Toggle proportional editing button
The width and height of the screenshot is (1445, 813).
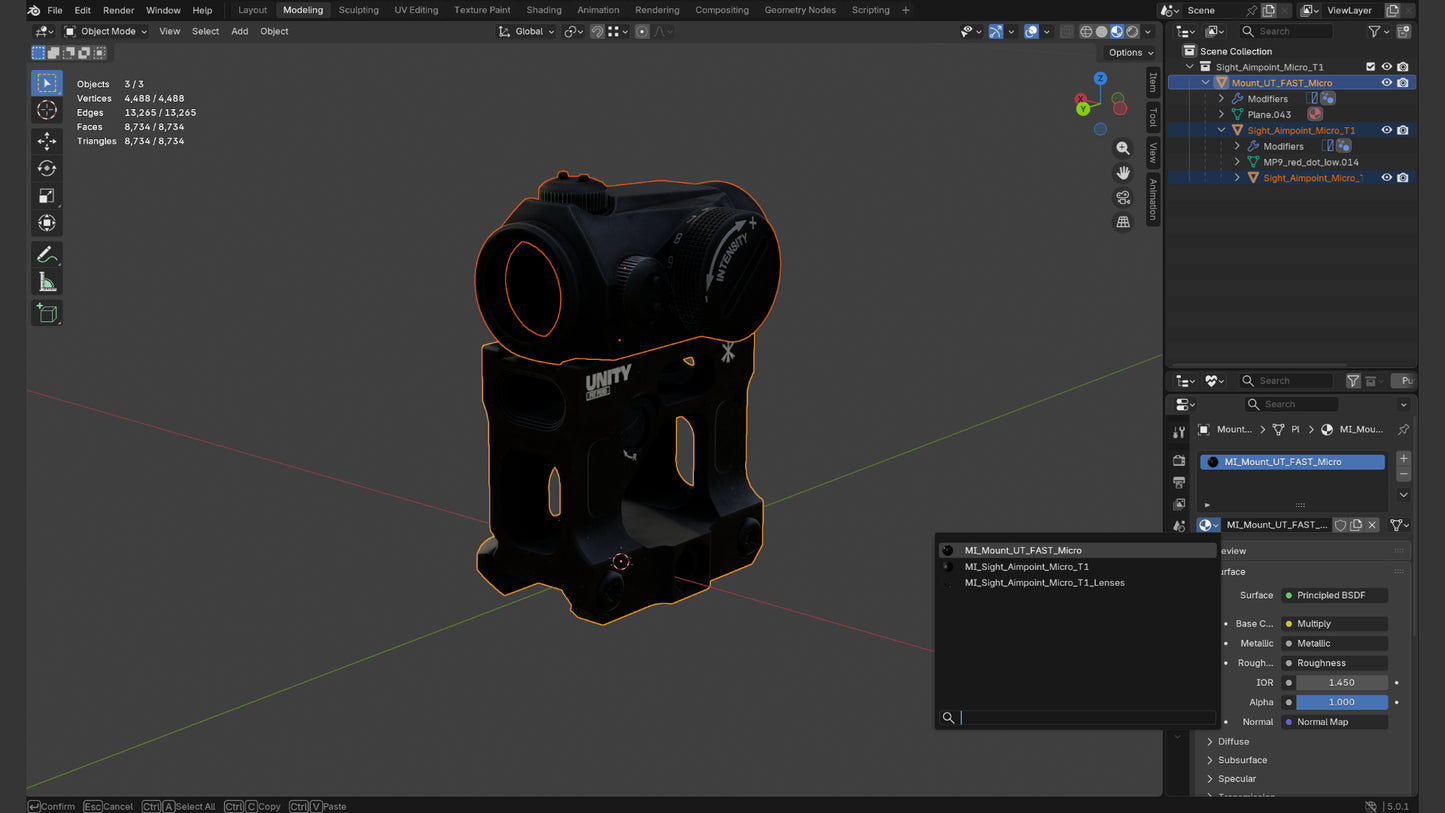642,31
